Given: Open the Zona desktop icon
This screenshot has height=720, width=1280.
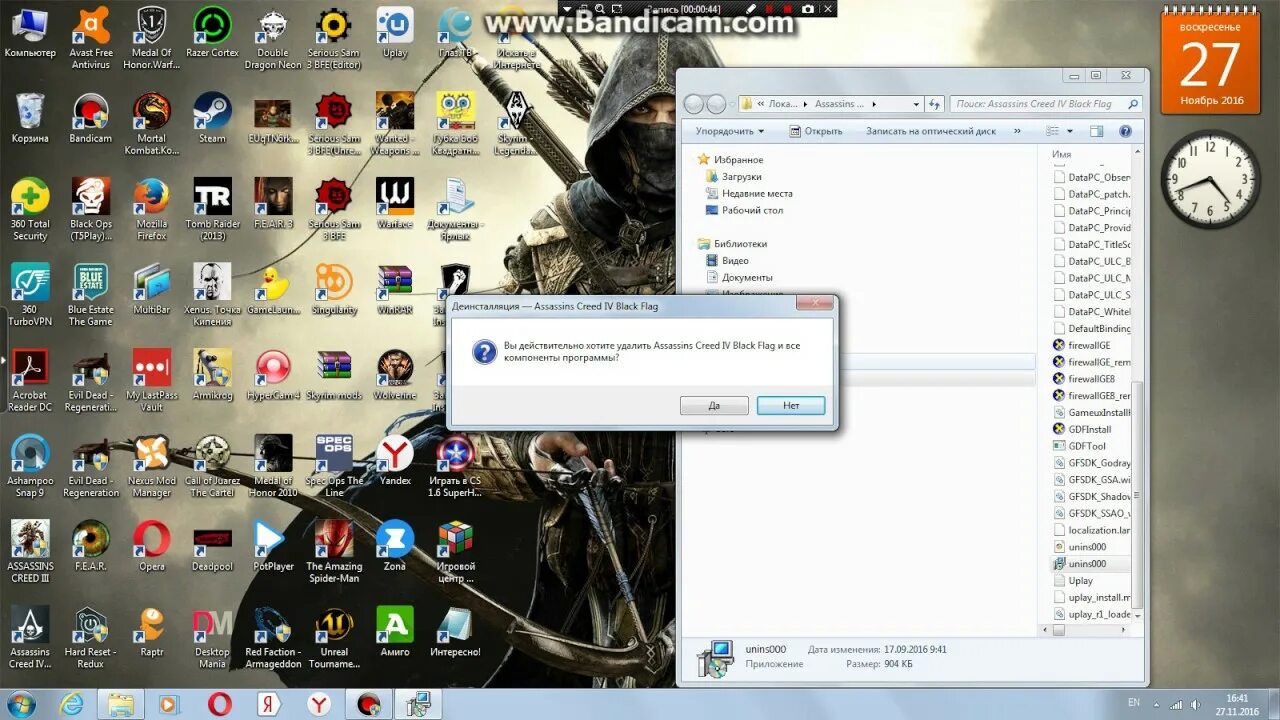Looking at the screenshot, I should pyautogui.click(x=395, y=545).
